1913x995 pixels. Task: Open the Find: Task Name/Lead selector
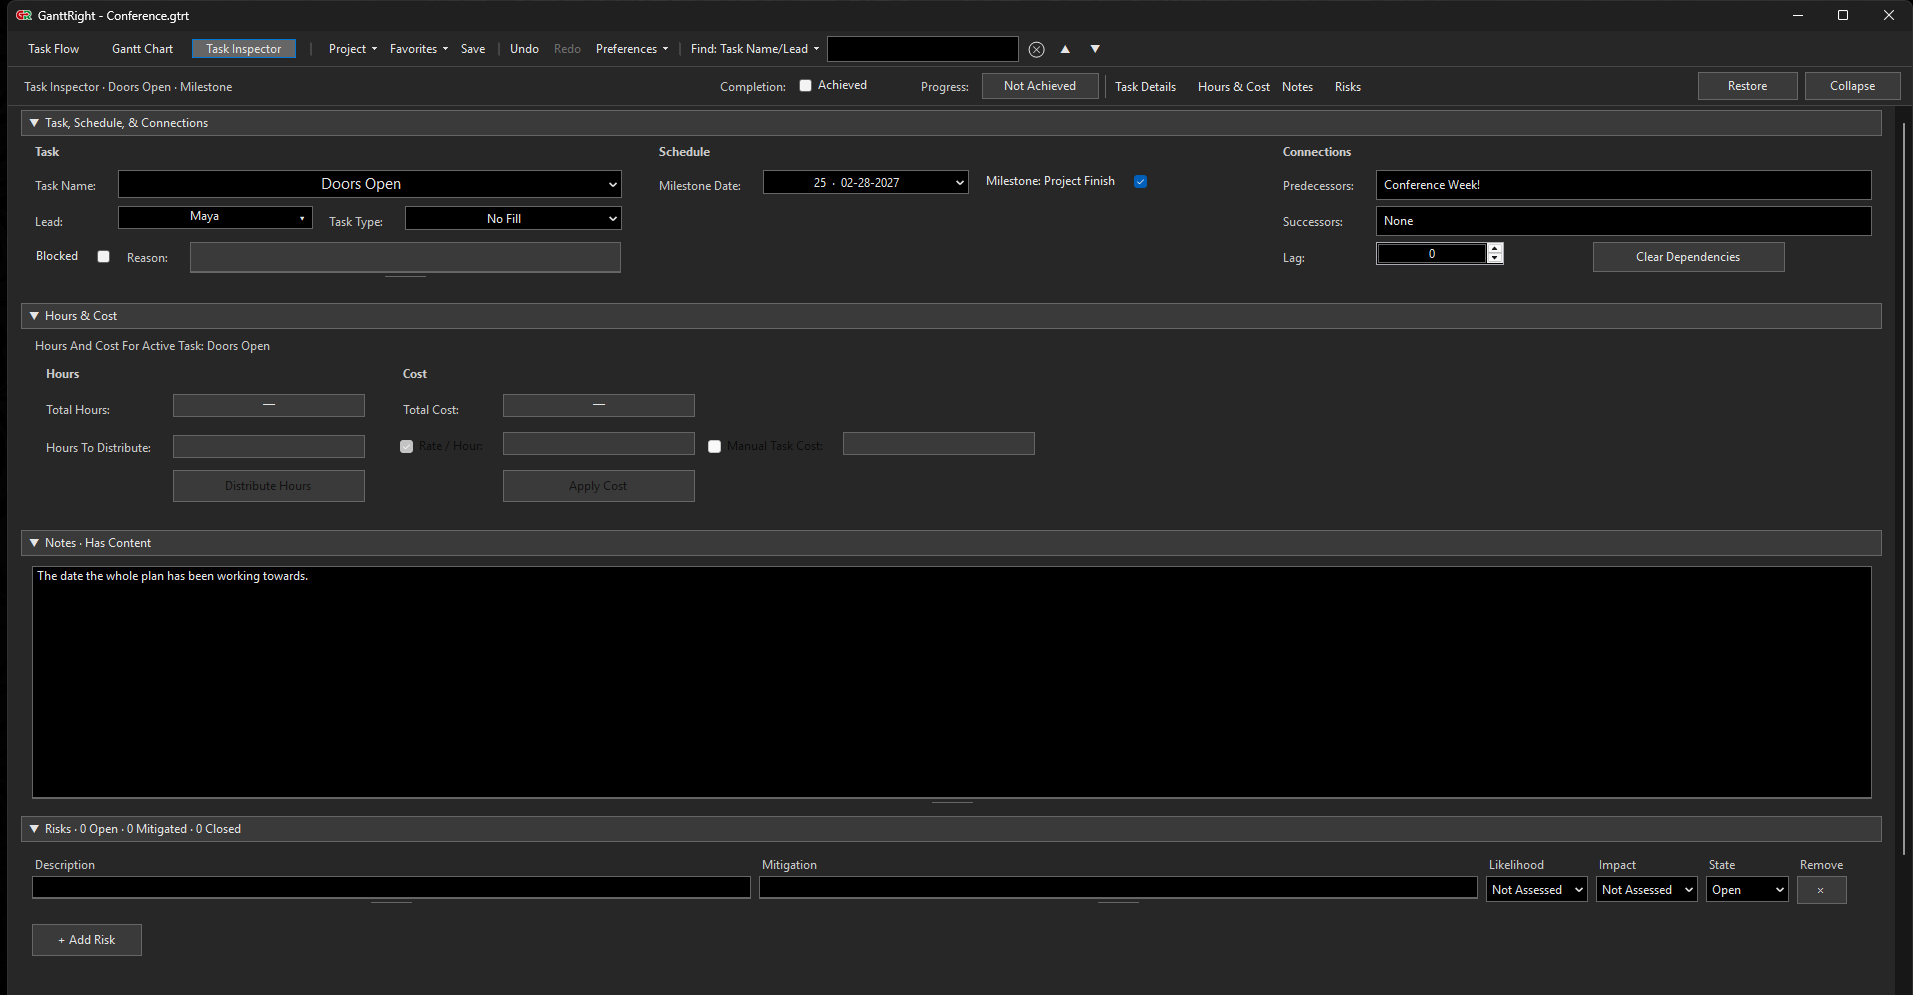pos(755,49)
